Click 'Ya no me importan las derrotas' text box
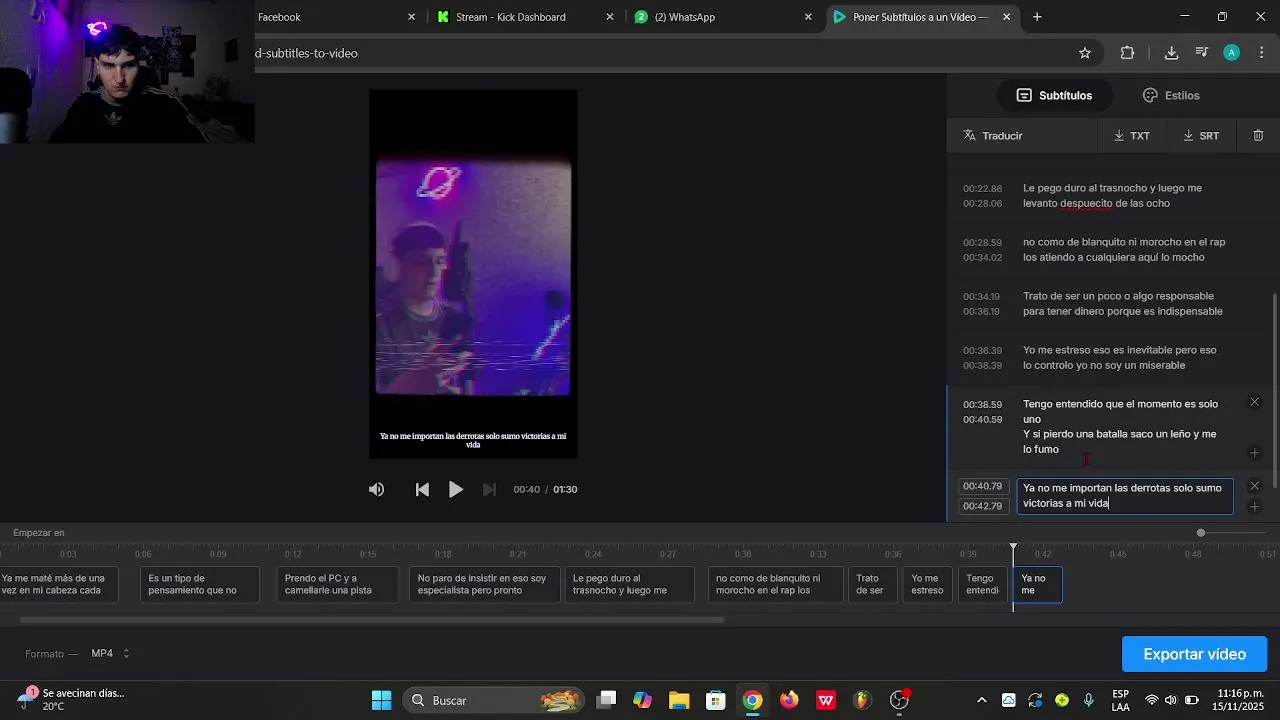 pos(1125,496)
